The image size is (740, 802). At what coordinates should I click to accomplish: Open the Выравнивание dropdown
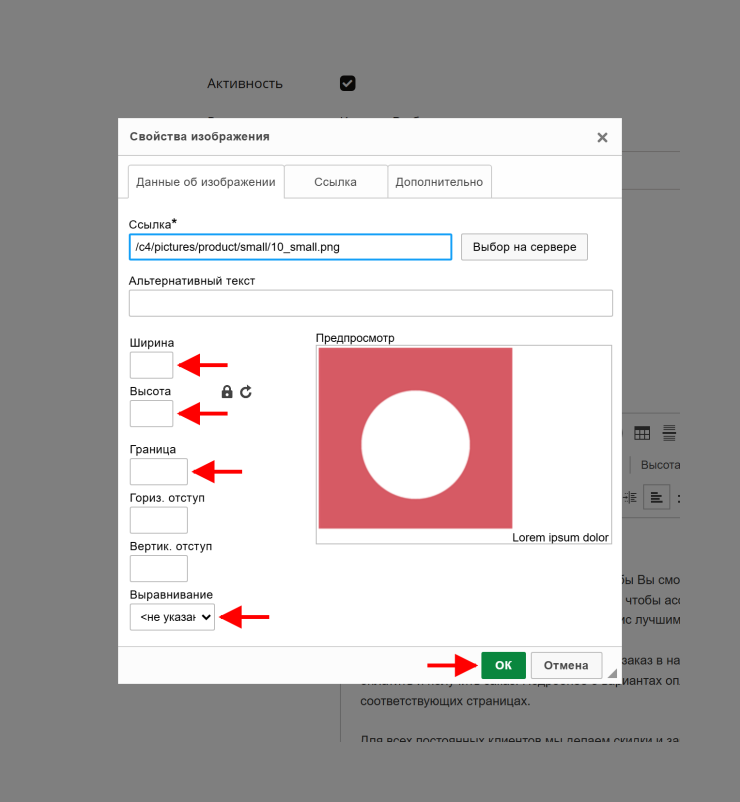pos(172,617)
